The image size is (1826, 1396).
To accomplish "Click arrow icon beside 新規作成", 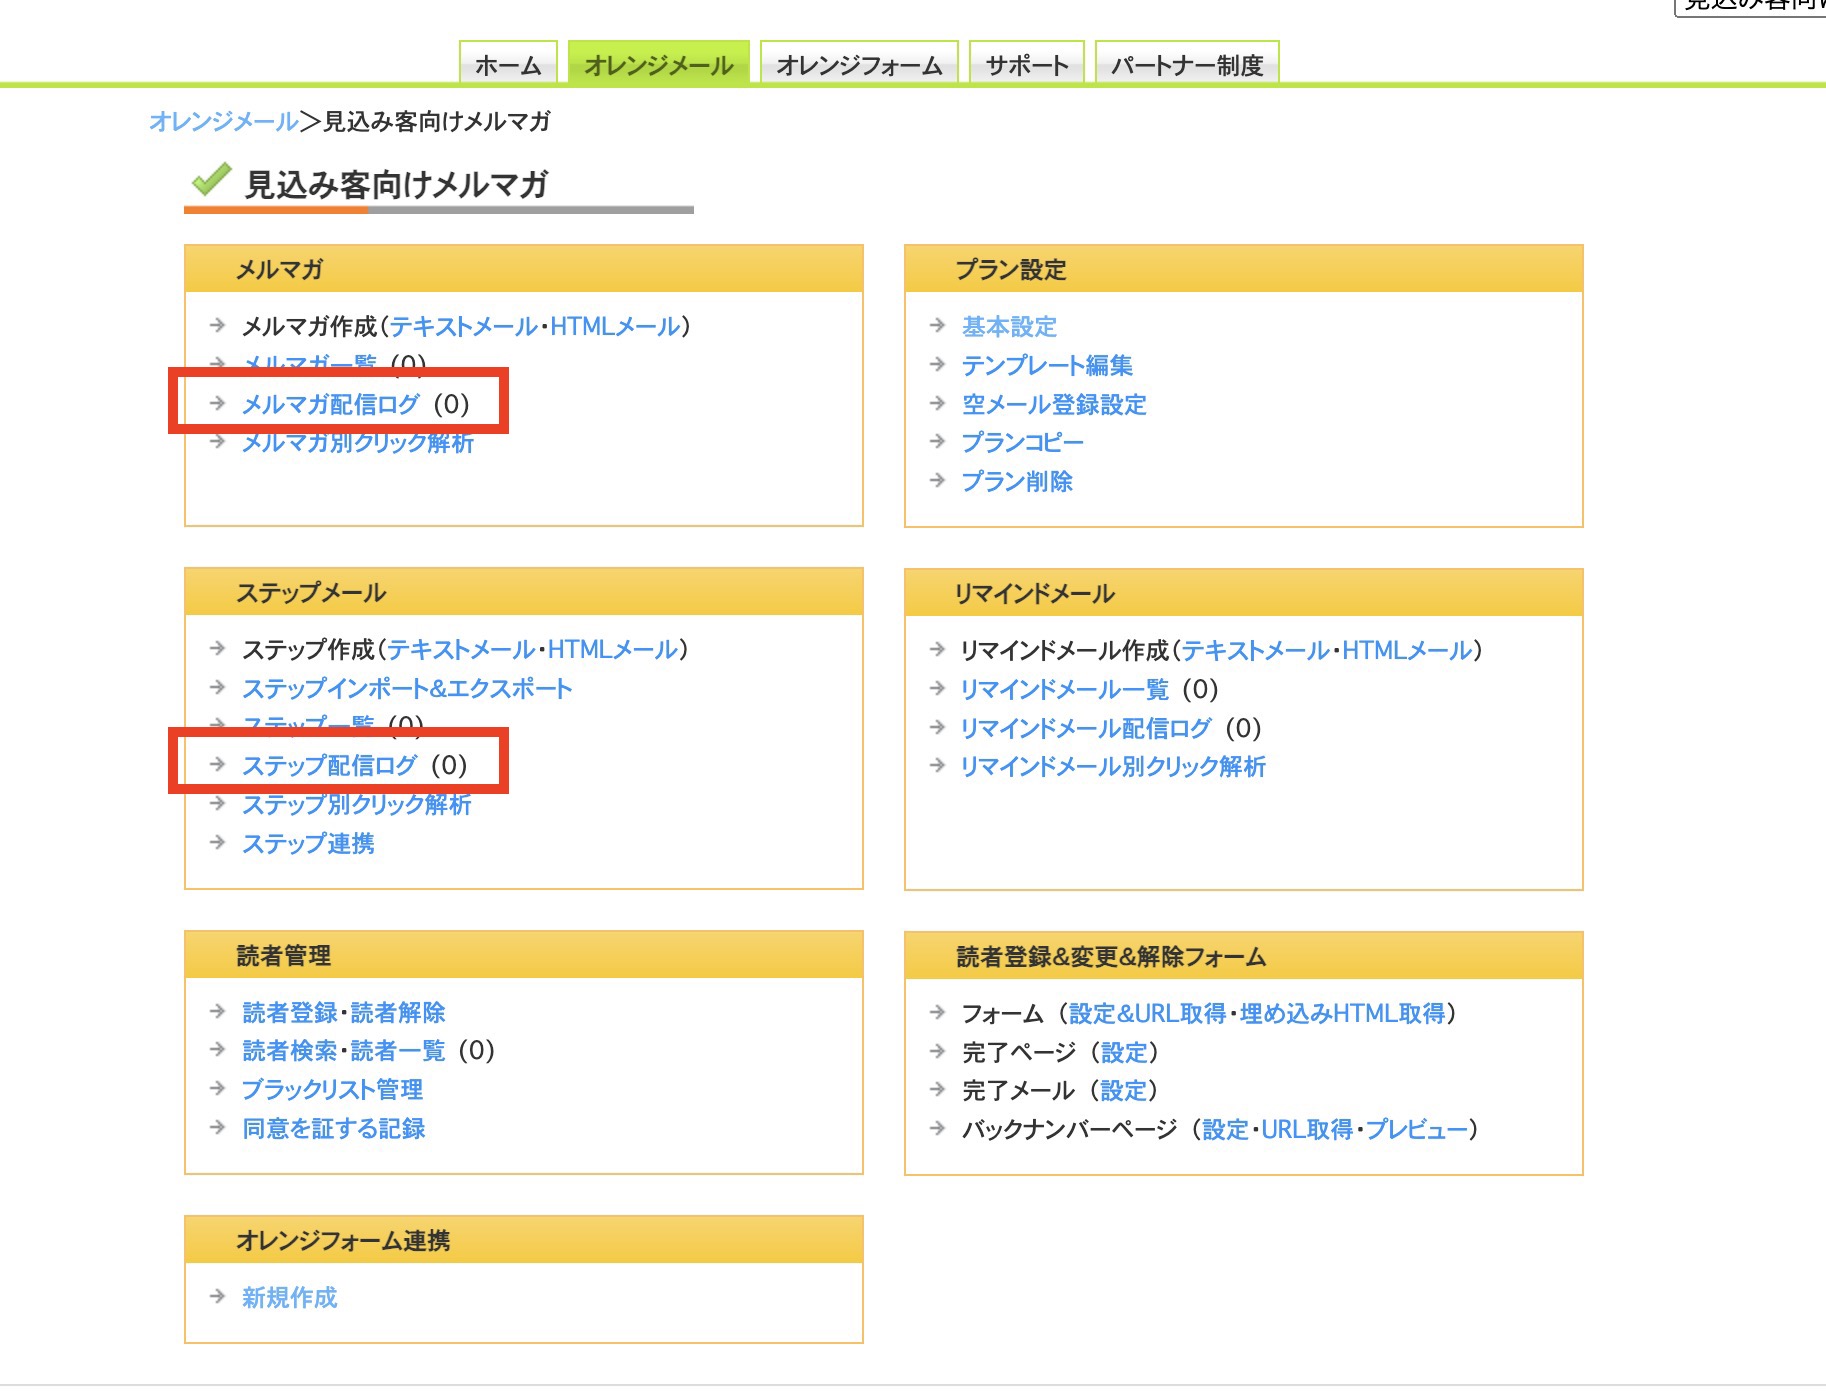I will 217,1296.
